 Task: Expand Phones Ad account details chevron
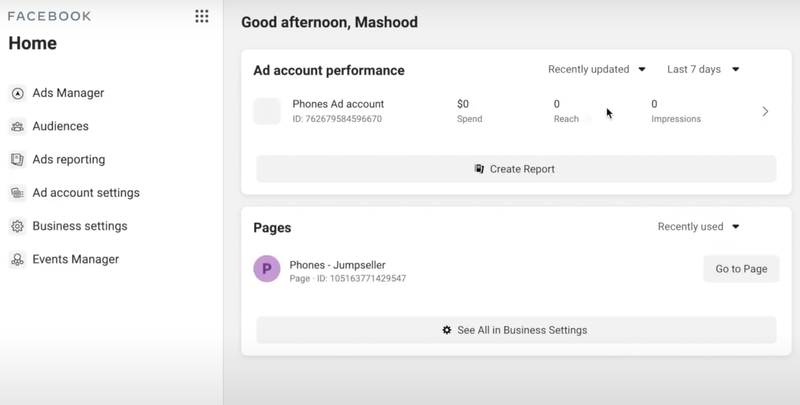[765, 112]
